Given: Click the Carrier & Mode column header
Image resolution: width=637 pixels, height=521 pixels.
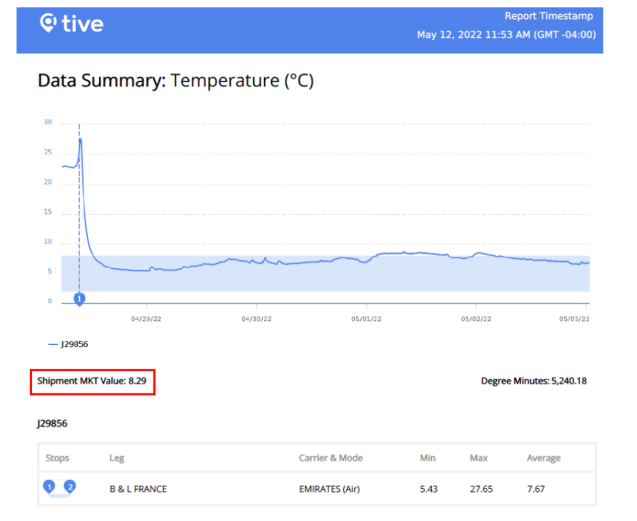Looking at the screenshot, I should pyautogui.click(x=333, y=458).
